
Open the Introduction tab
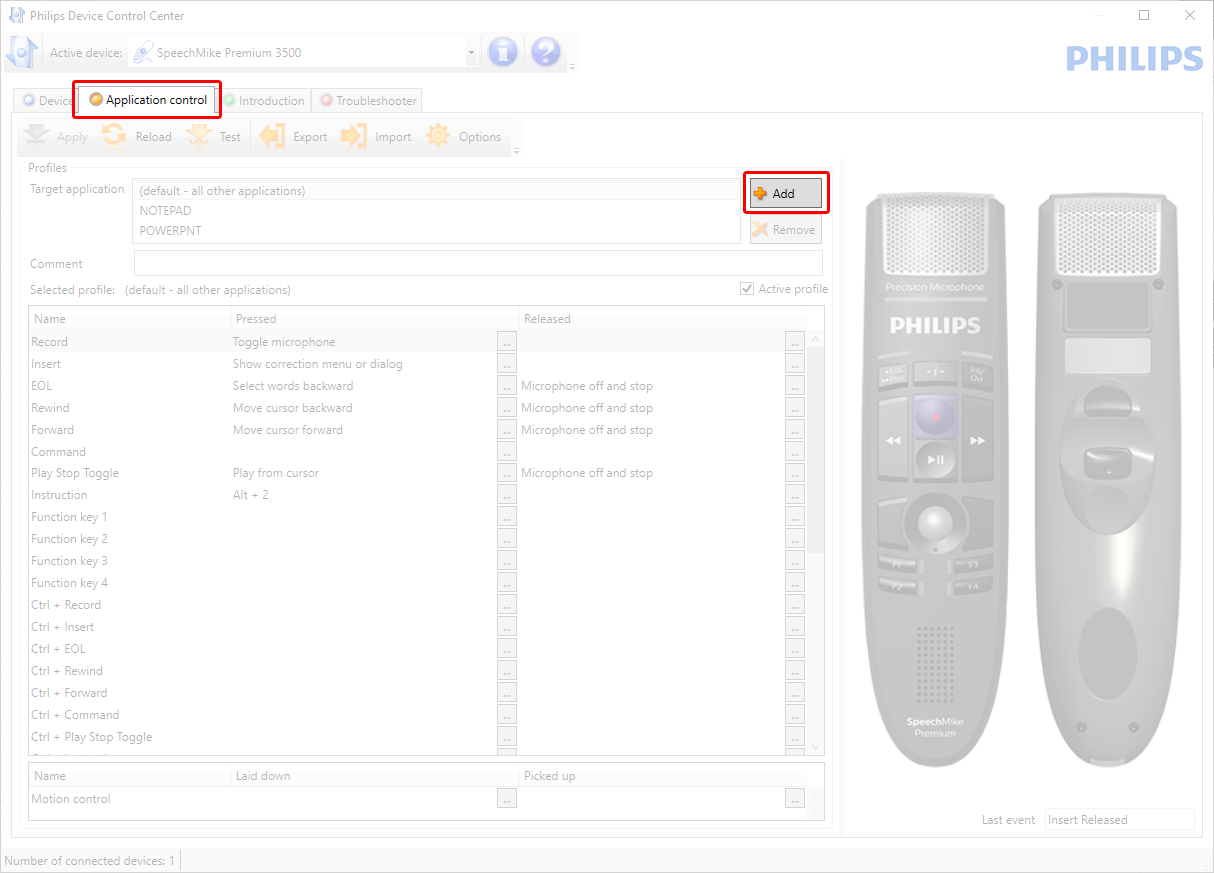[264, 100]
